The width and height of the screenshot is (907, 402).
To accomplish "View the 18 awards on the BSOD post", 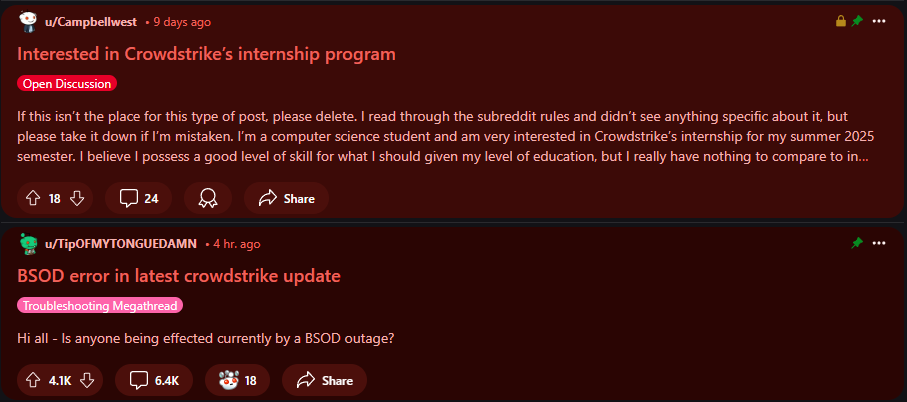I will (x=237, y=380).
